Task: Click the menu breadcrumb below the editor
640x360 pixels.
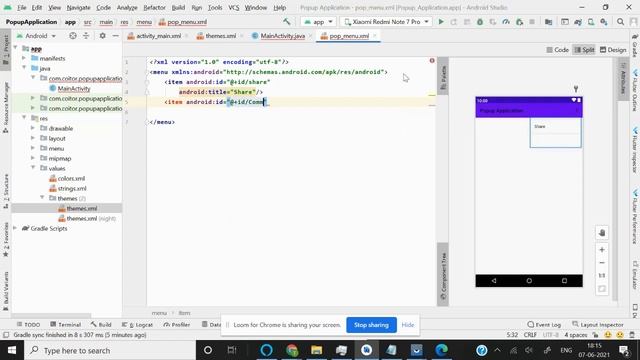Action: 159,313
